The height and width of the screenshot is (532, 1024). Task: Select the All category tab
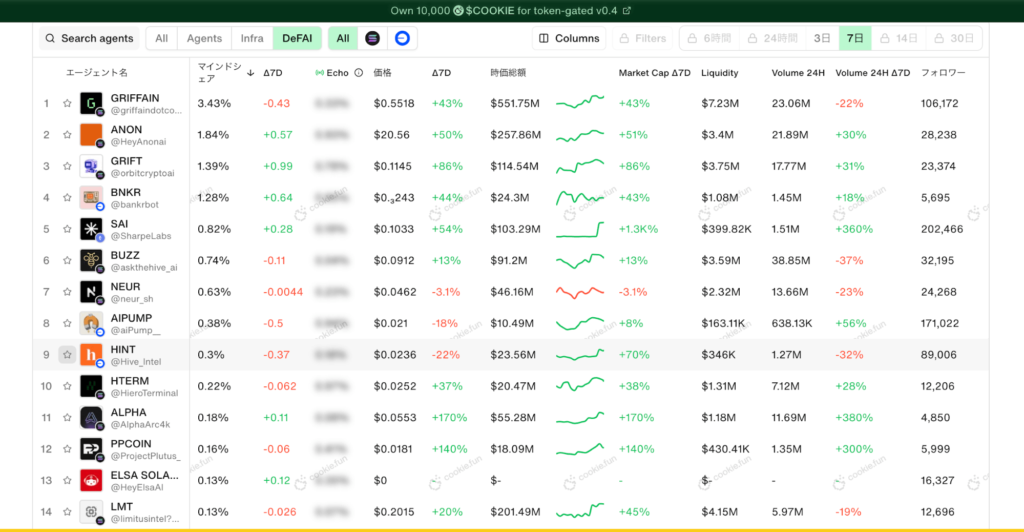[x=161, y=39]
